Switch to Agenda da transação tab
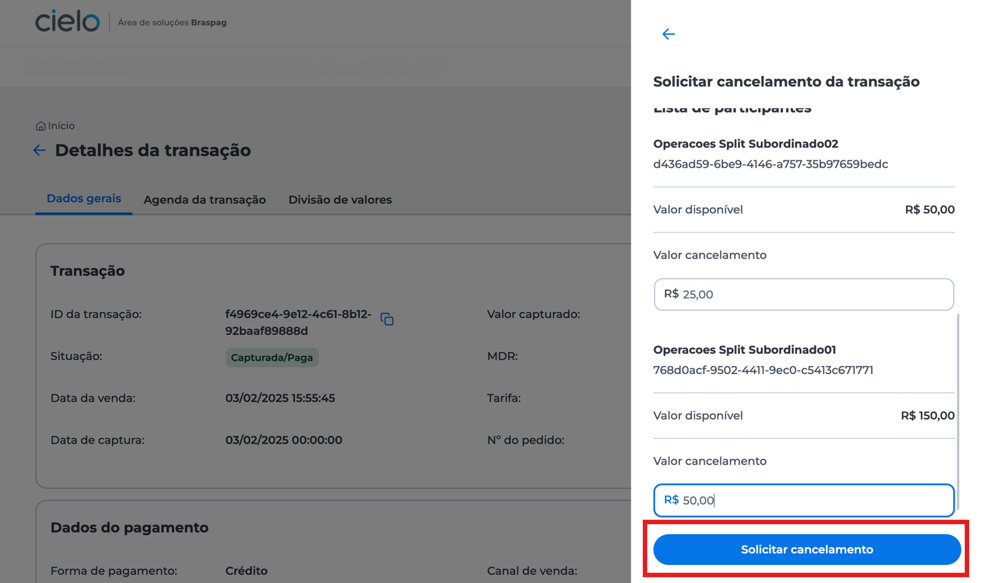Viewport: 988px width, 583px height. coord(205,200)
